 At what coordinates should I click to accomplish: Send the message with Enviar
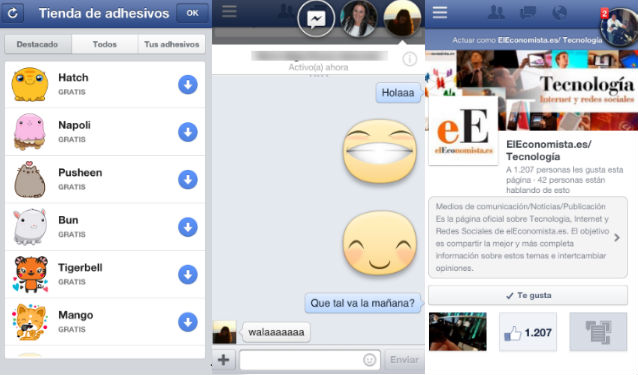tap(404, 360)
